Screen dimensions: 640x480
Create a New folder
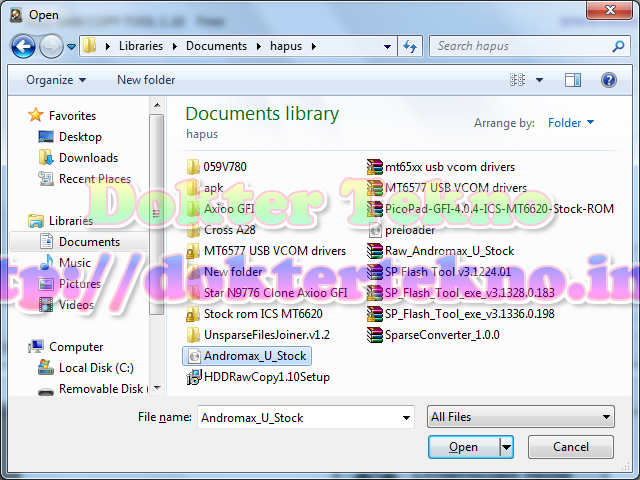tap(146, 80)
